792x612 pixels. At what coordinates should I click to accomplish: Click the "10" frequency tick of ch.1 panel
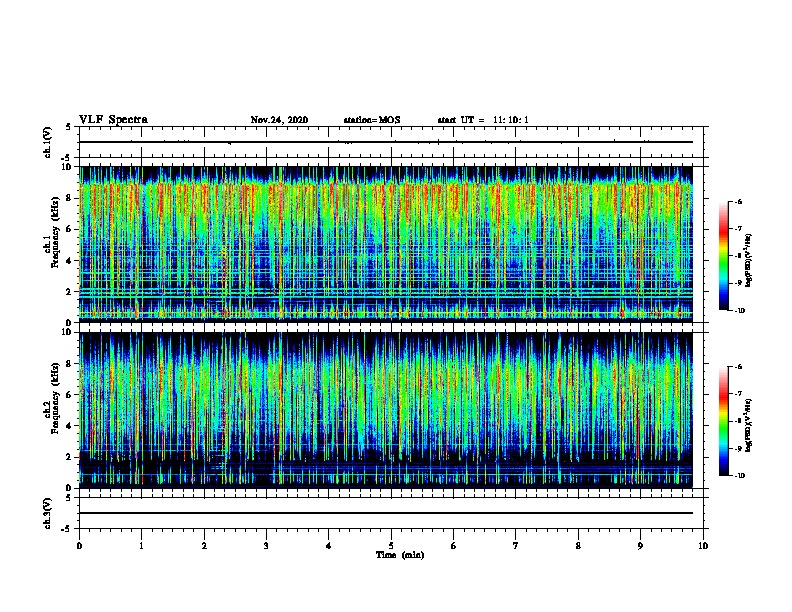pyautogui.click(x=68, y=167)
